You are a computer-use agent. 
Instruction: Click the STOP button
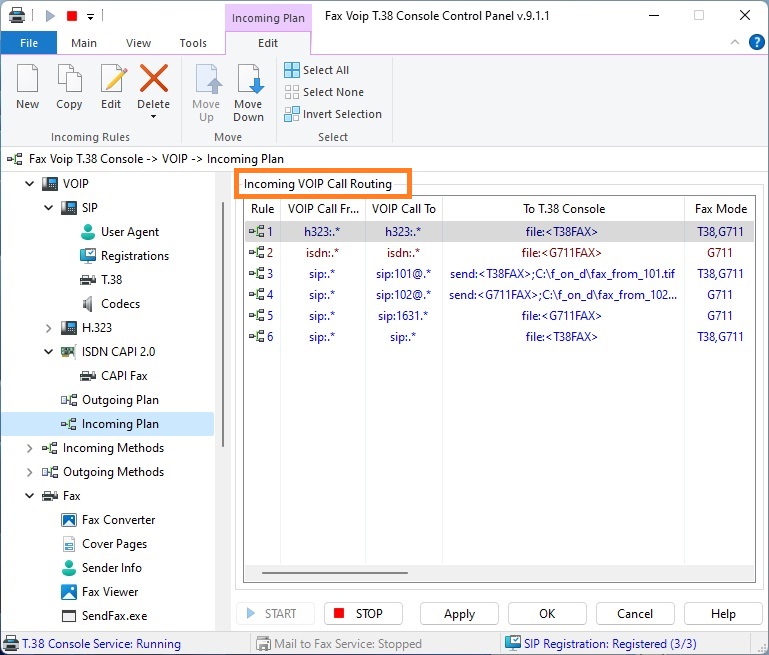[x=363, y=614]
